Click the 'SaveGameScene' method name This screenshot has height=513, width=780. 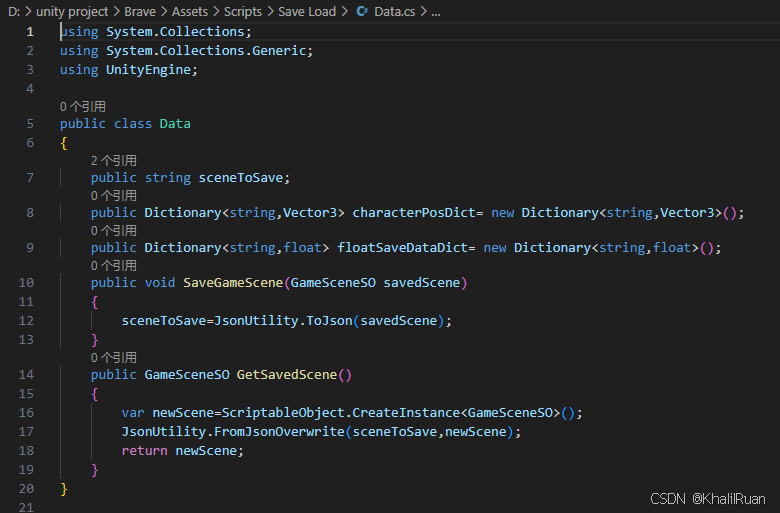pyautogui.click(x=233, y=283)
